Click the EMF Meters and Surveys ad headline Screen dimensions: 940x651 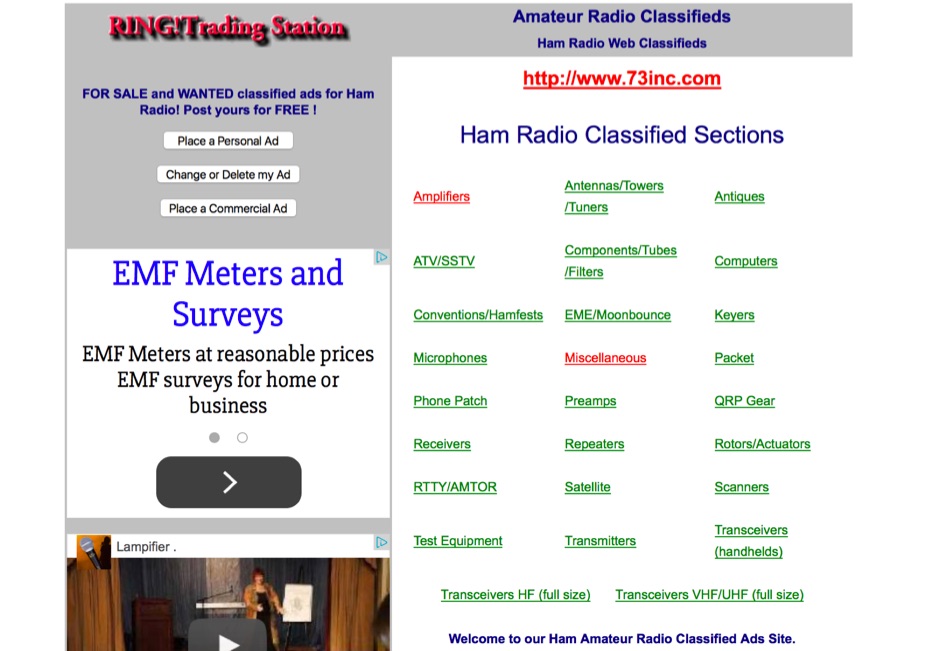pyautogui.click(x=228, y=293)
